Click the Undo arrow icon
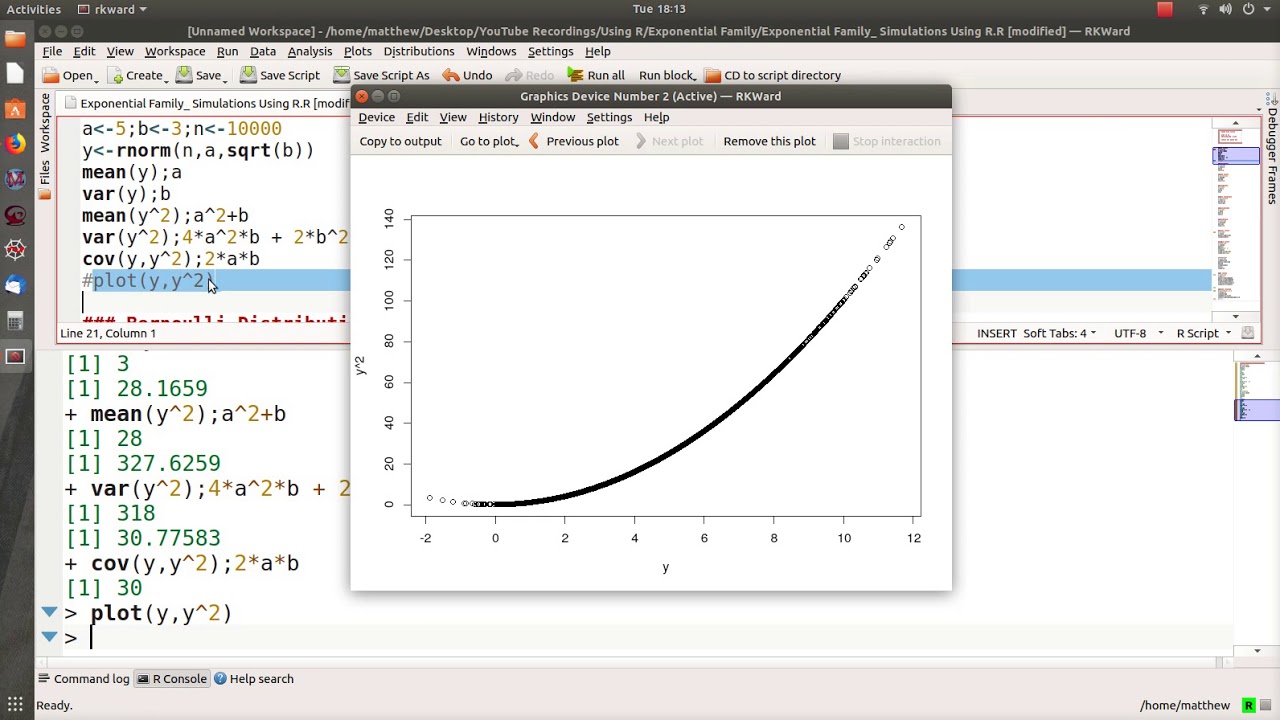This screenshot has width=1280, height=720. (x=451, y=75)
